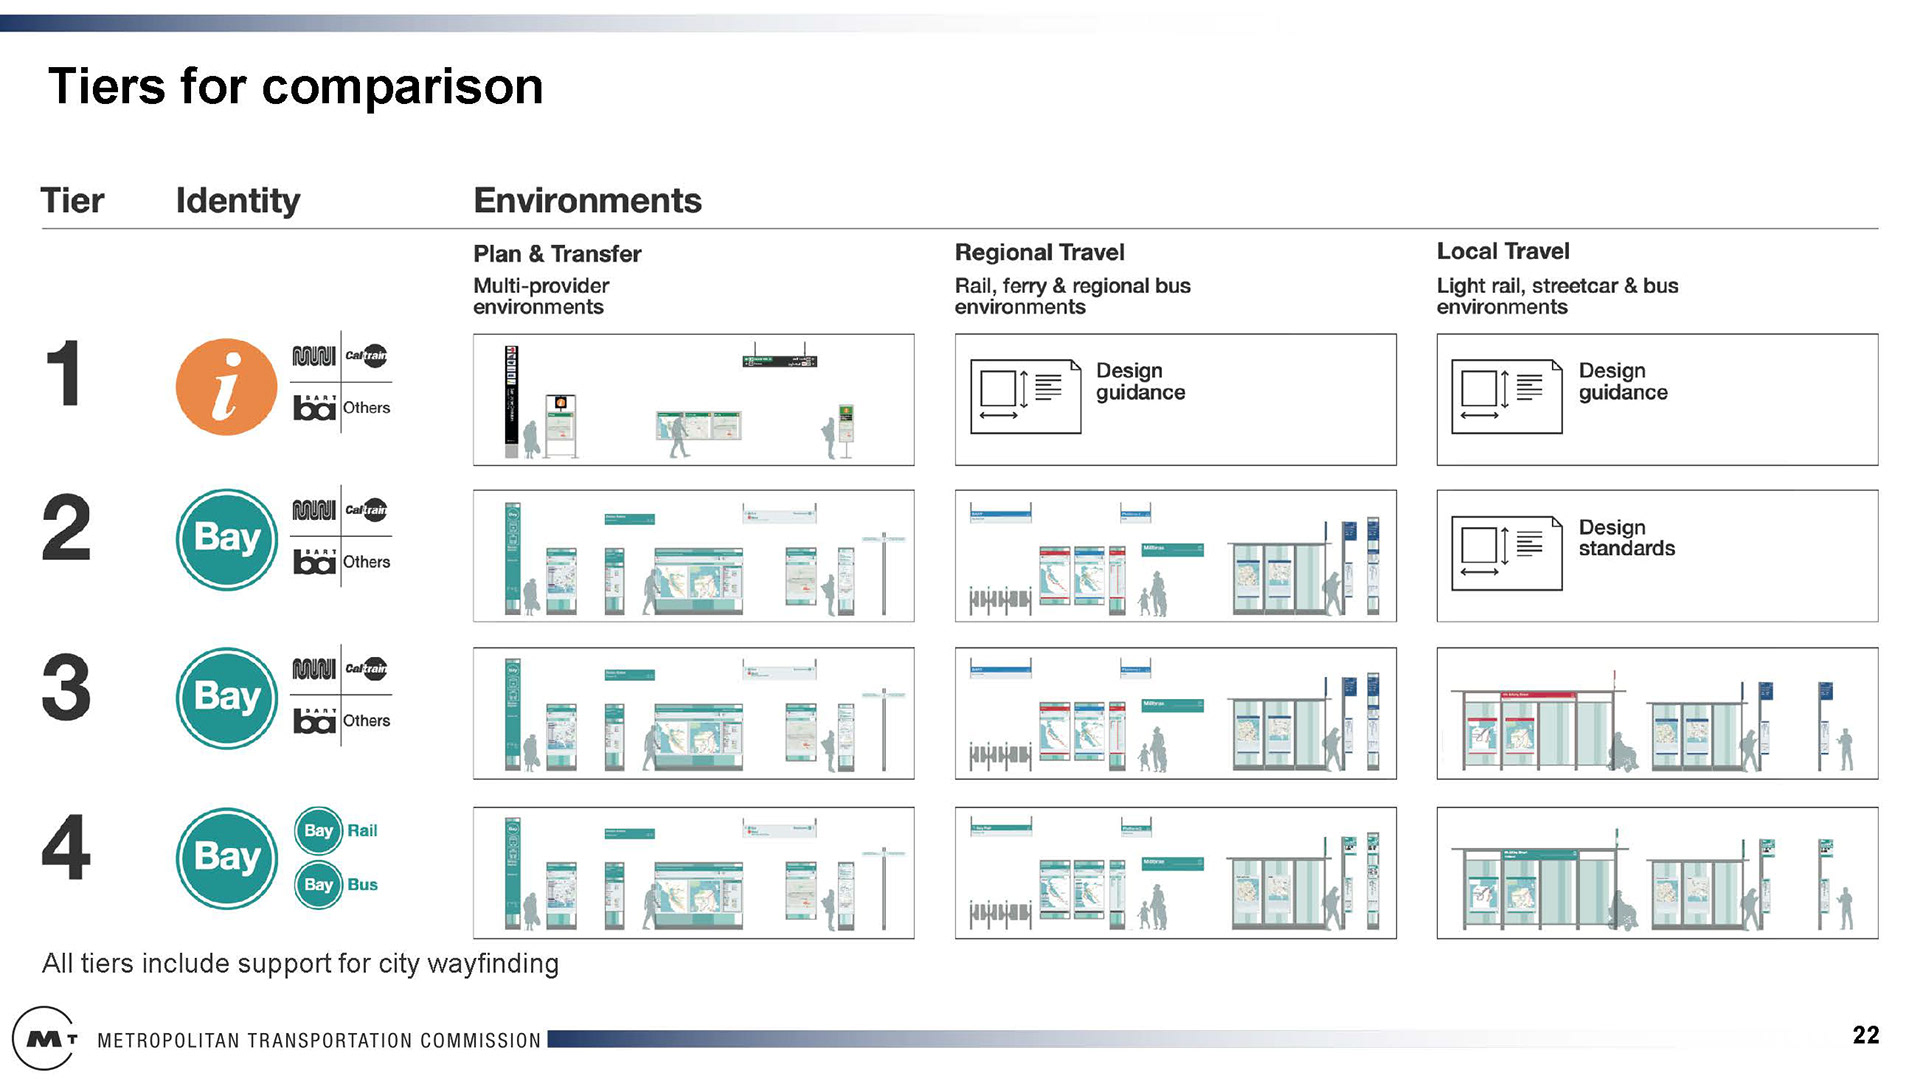
Task: Select Tier 3 Plan & Transfer signage illustration
Action: coord(693,714)
